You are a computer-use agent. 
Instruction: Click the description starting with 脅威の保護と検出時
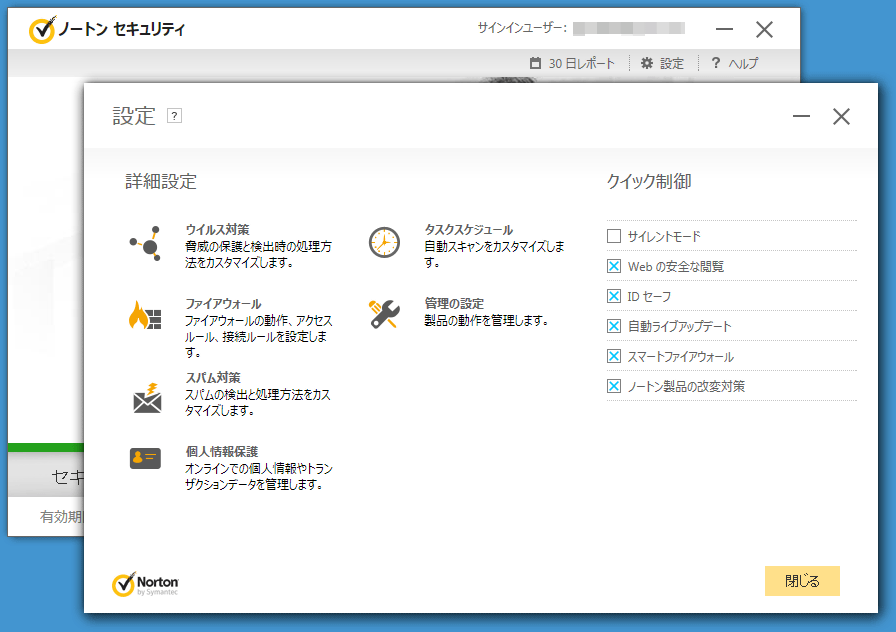[258, 254]
